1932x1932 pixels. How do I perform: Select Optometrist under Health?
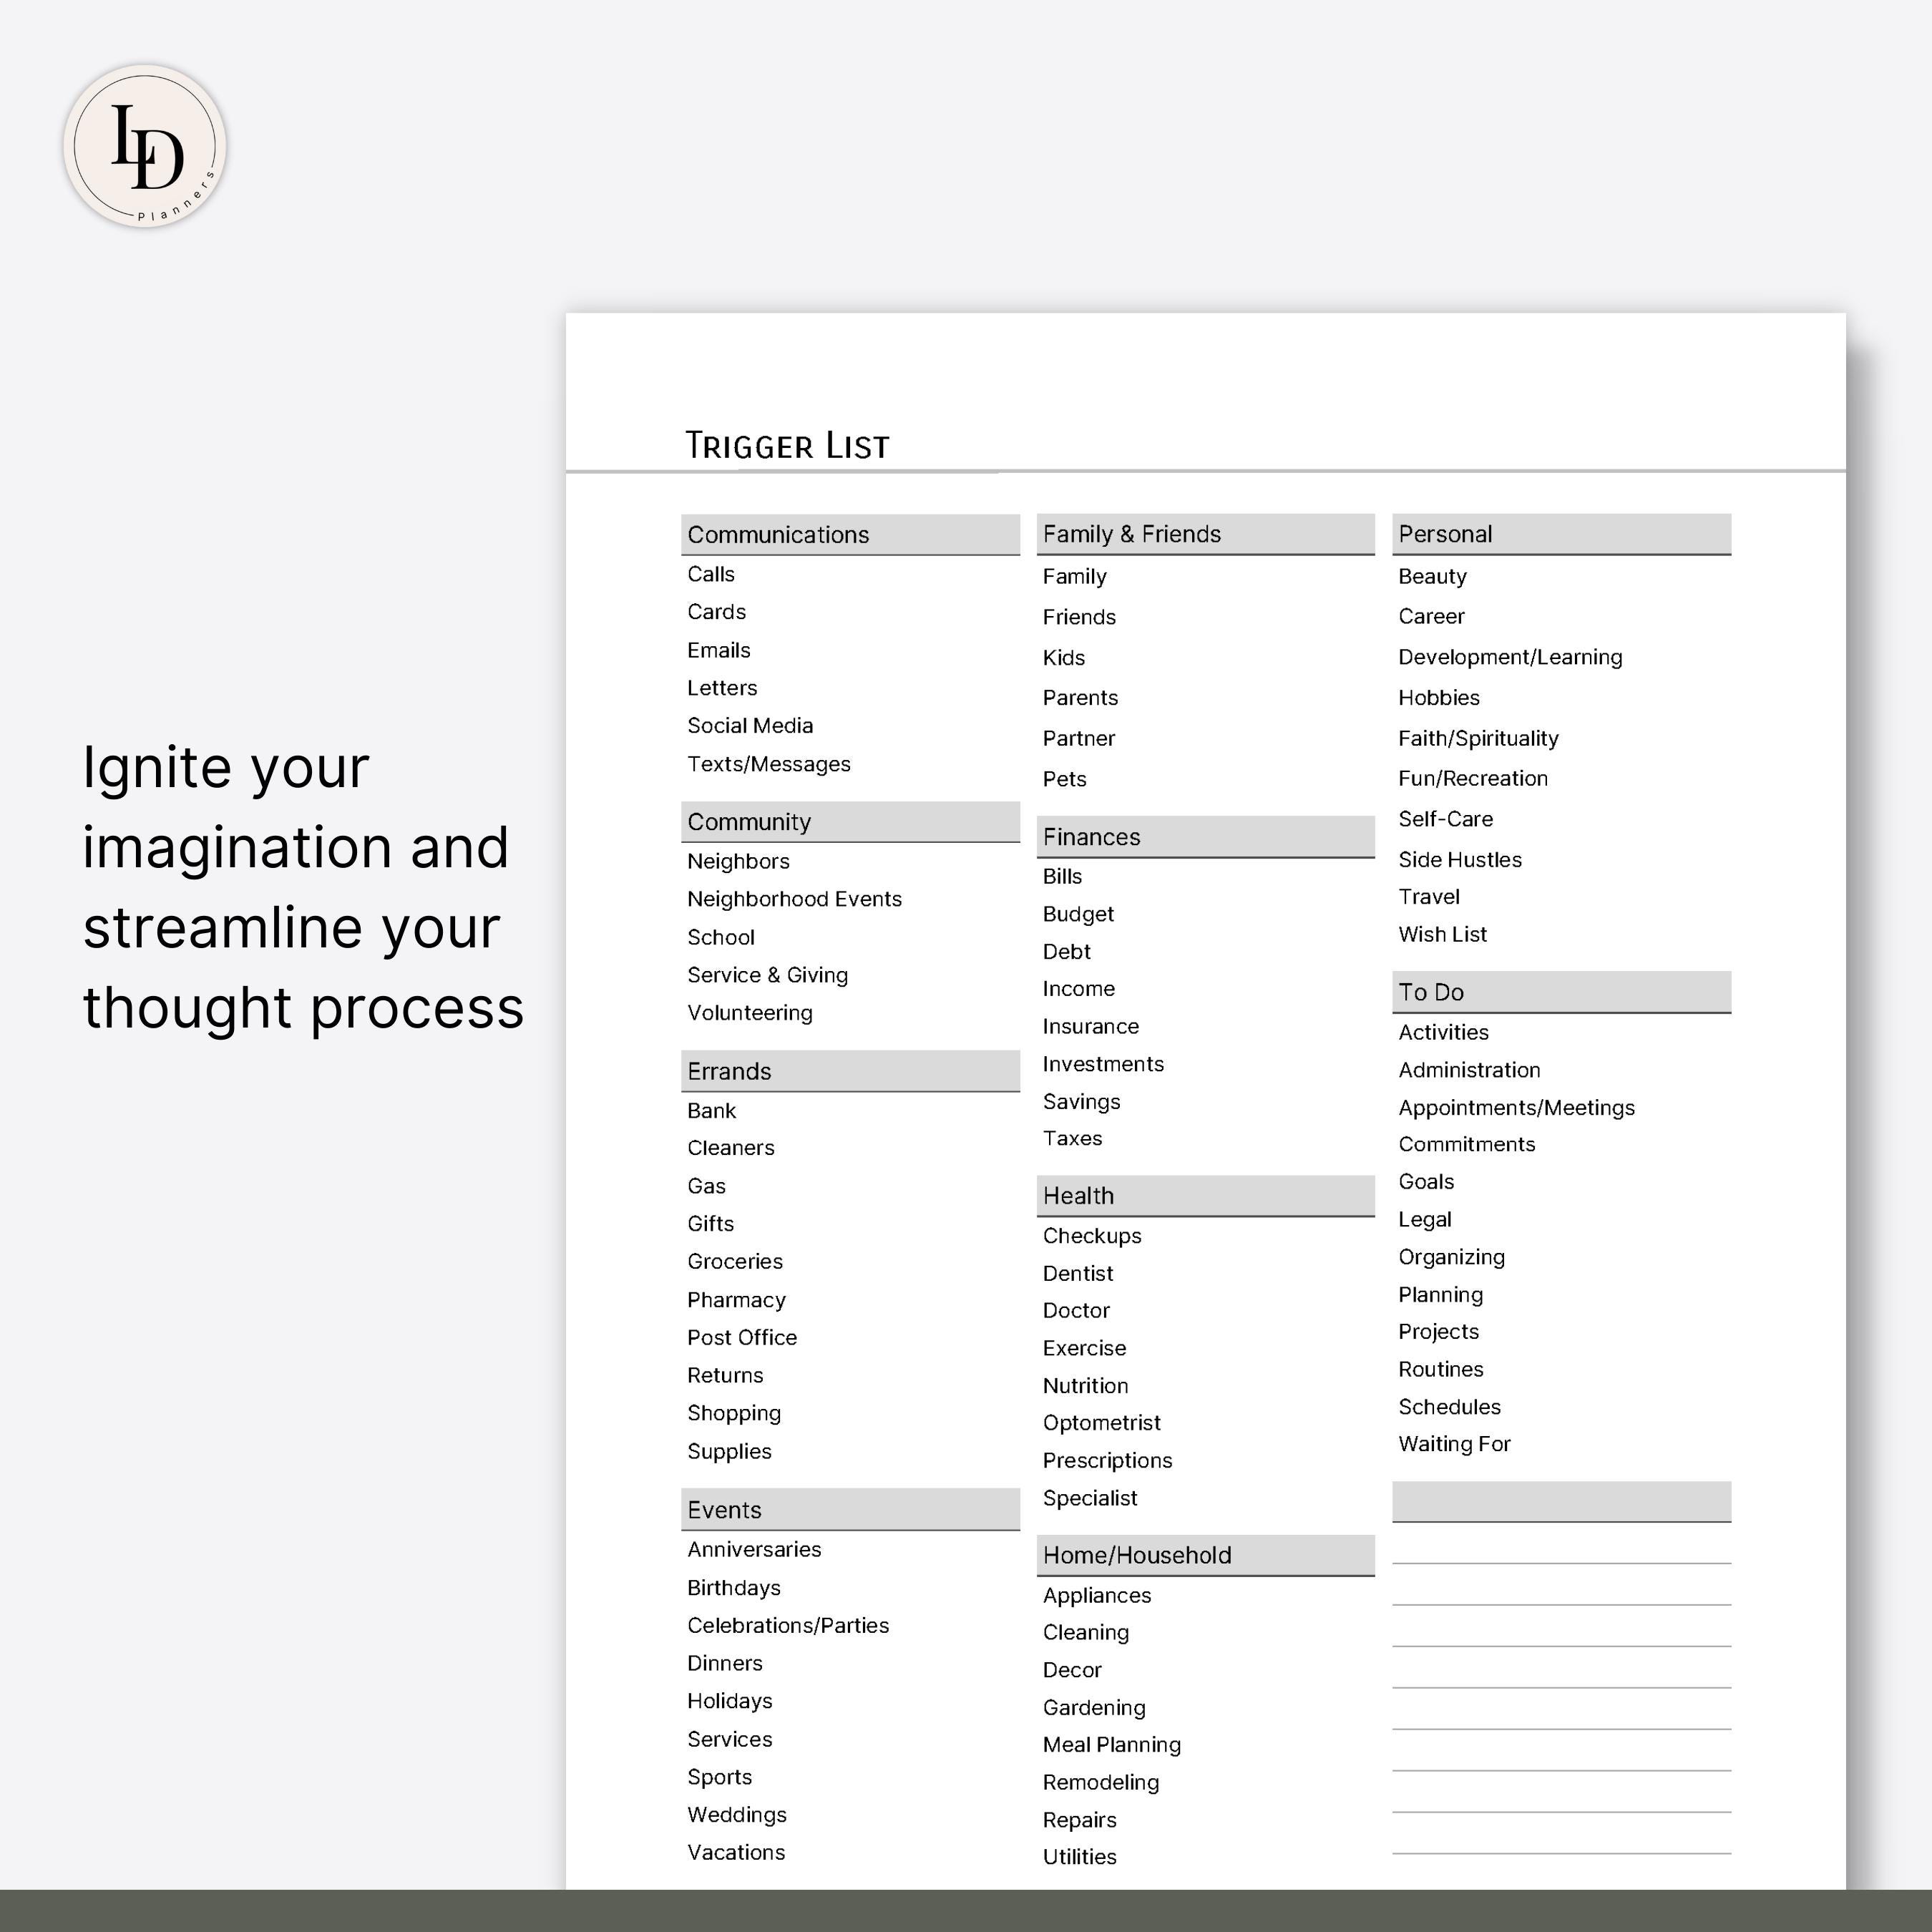pyautogui.click(x=1101, y=1422)
